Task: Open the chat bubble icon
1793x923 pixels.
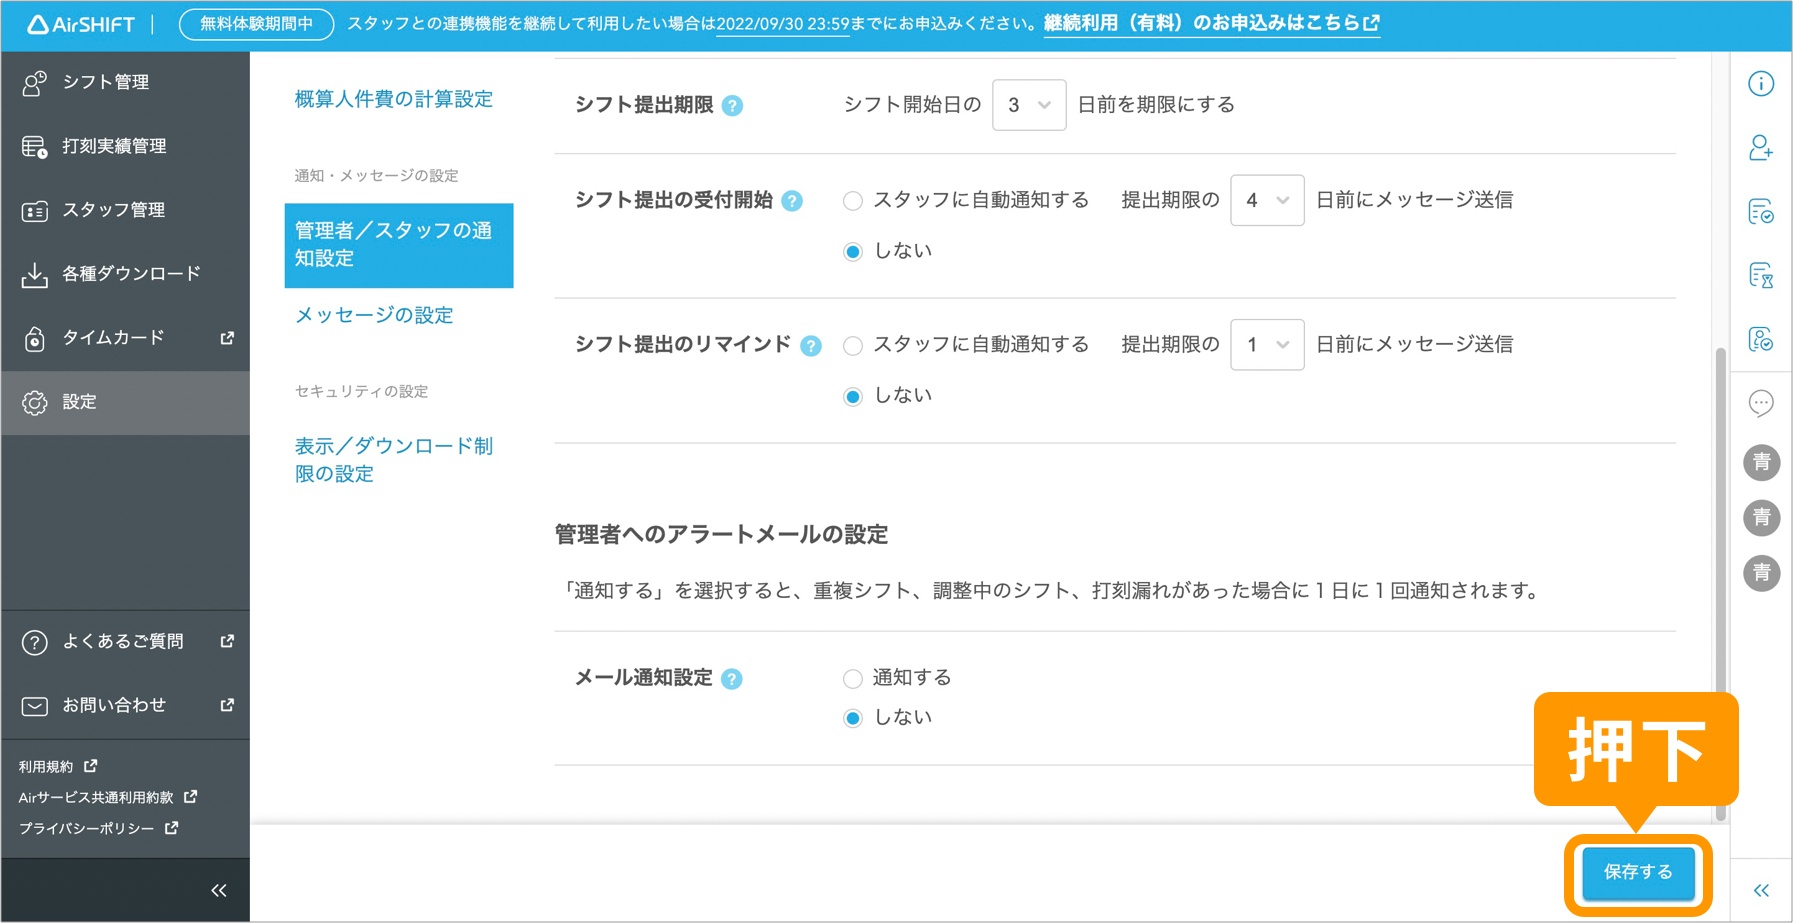Action: click(1761, 403)
